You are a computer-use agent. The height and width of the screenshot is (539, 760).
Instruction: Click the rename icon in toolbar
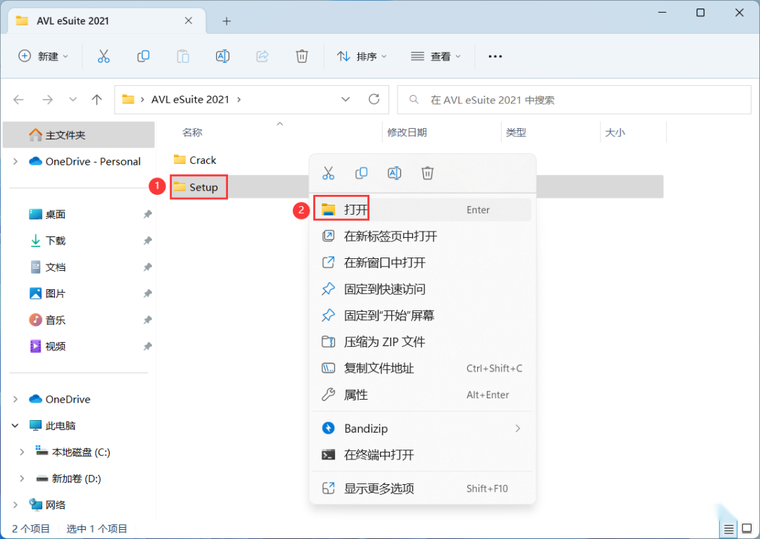(222, 56)
